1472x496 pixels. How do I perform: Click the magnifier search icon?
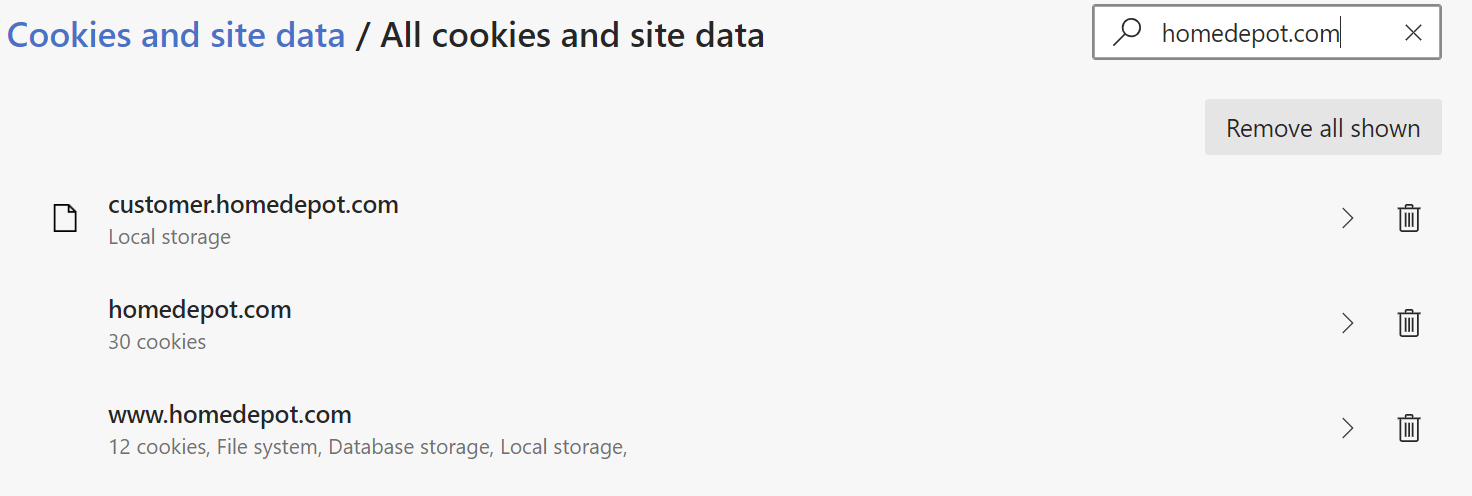click(x=1127, y=33)
